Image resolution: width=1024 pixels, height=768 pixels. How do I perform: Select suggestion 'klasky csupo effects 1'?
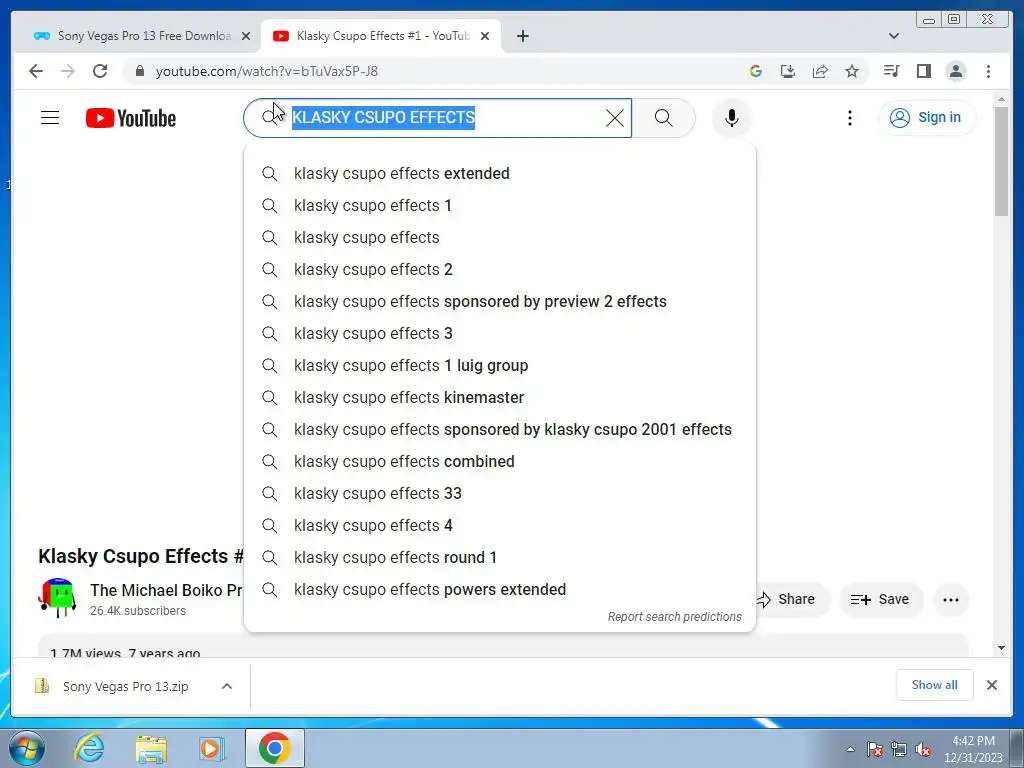coord(500,206)
